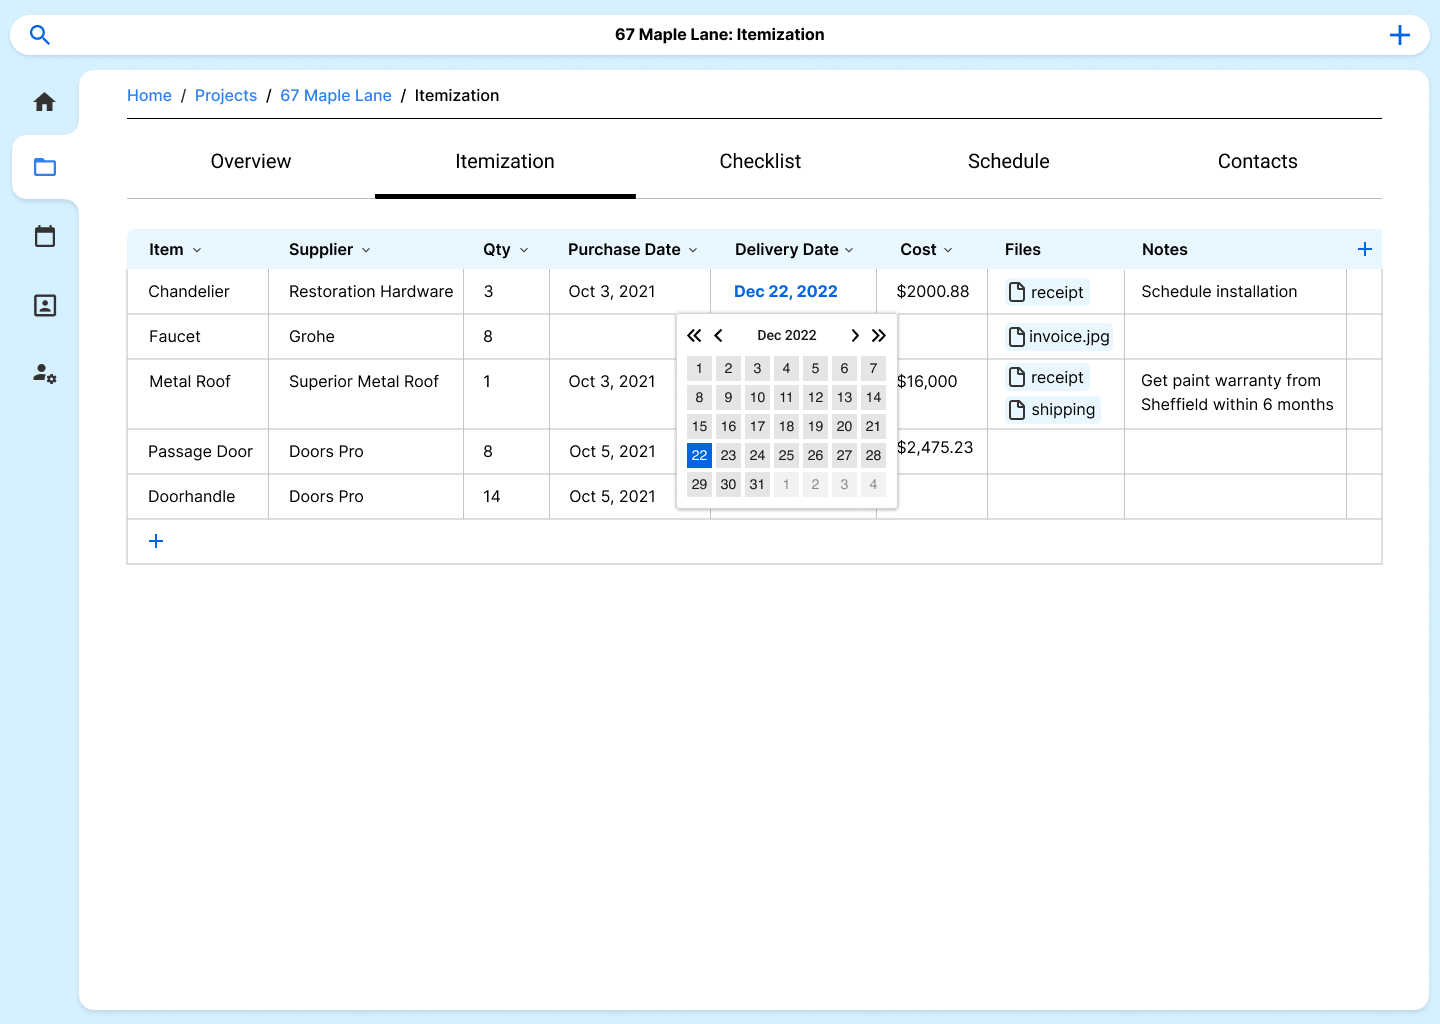Open user settings icon in sidebar
1440x1024 pixels.
45,374
